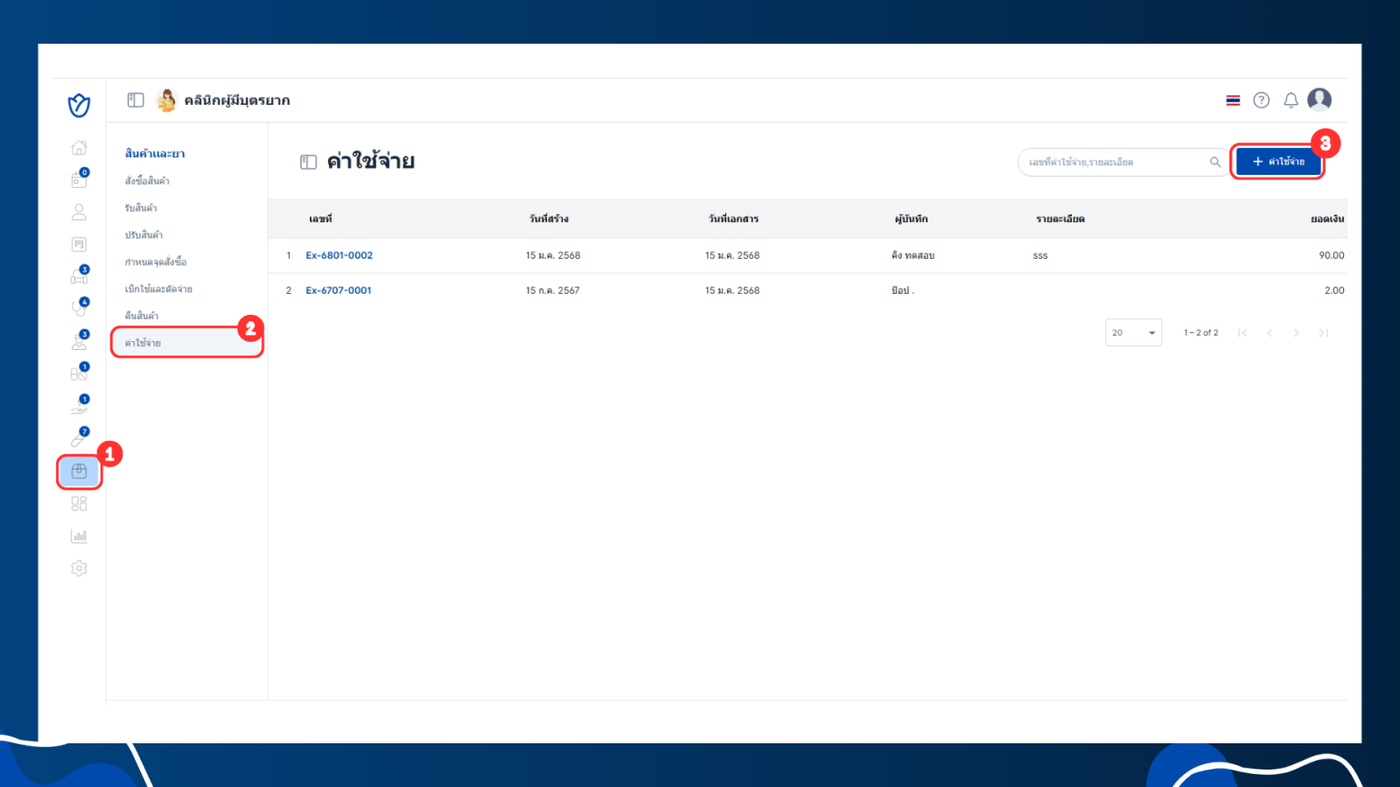
Task: Click the clinic avatar next to คลินิกผู้มีบุตรยาก
Action: (x=166, y=100)
